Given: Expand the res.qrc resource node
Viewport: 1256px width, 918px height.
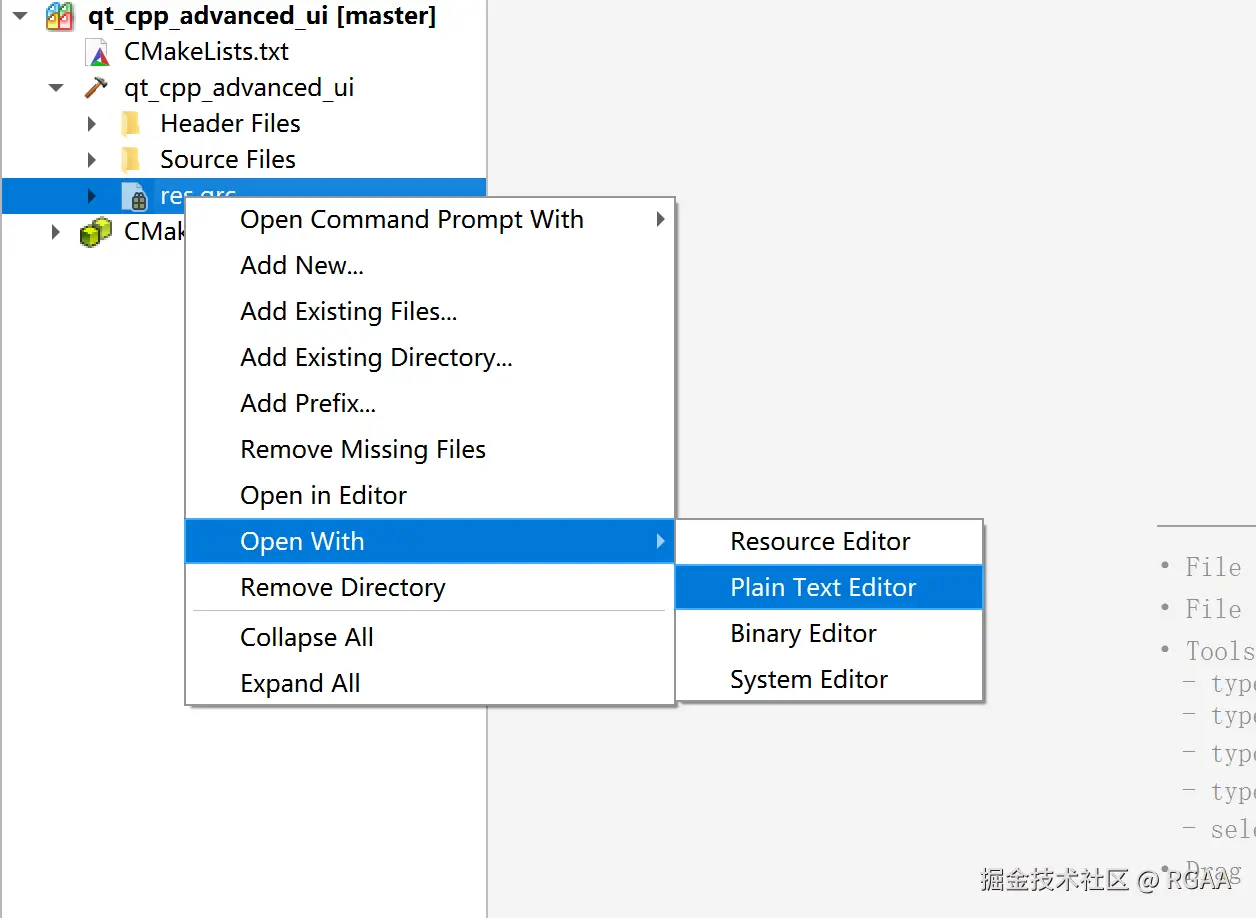Looking at the screenshot, I should 92,196.
